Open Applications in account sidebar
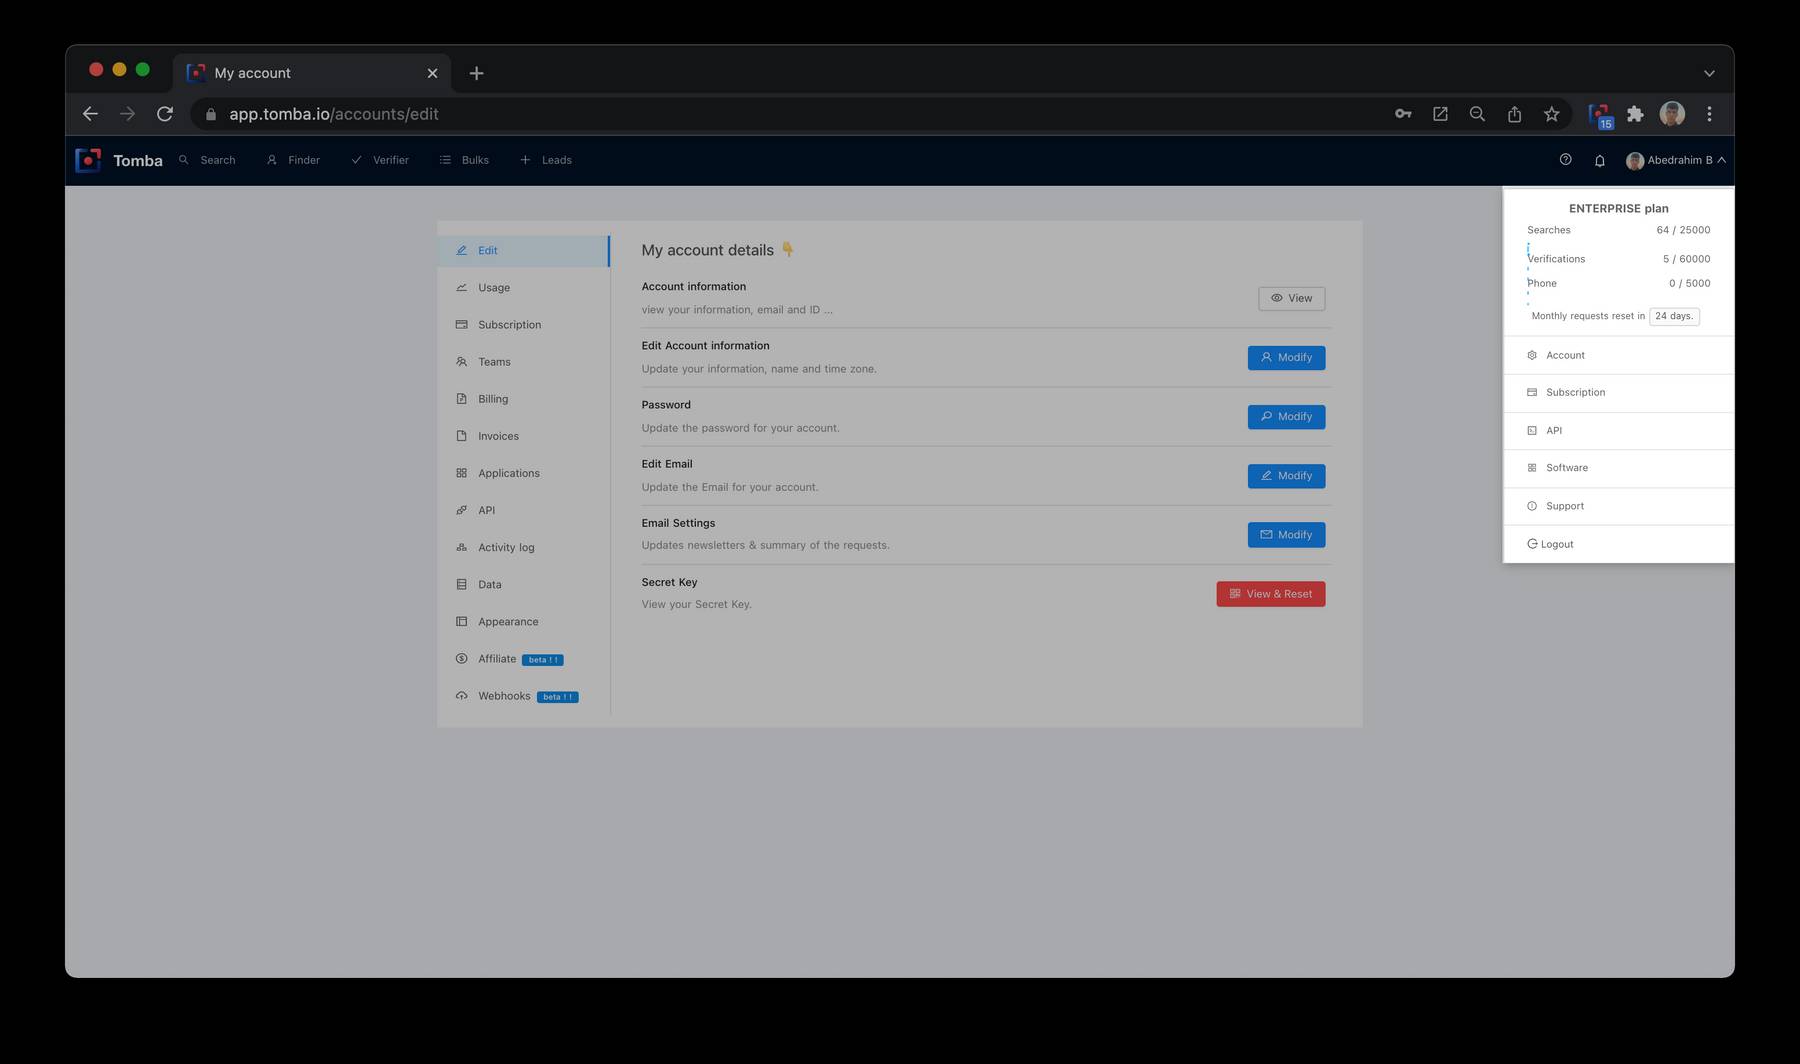 click(523, 473)
